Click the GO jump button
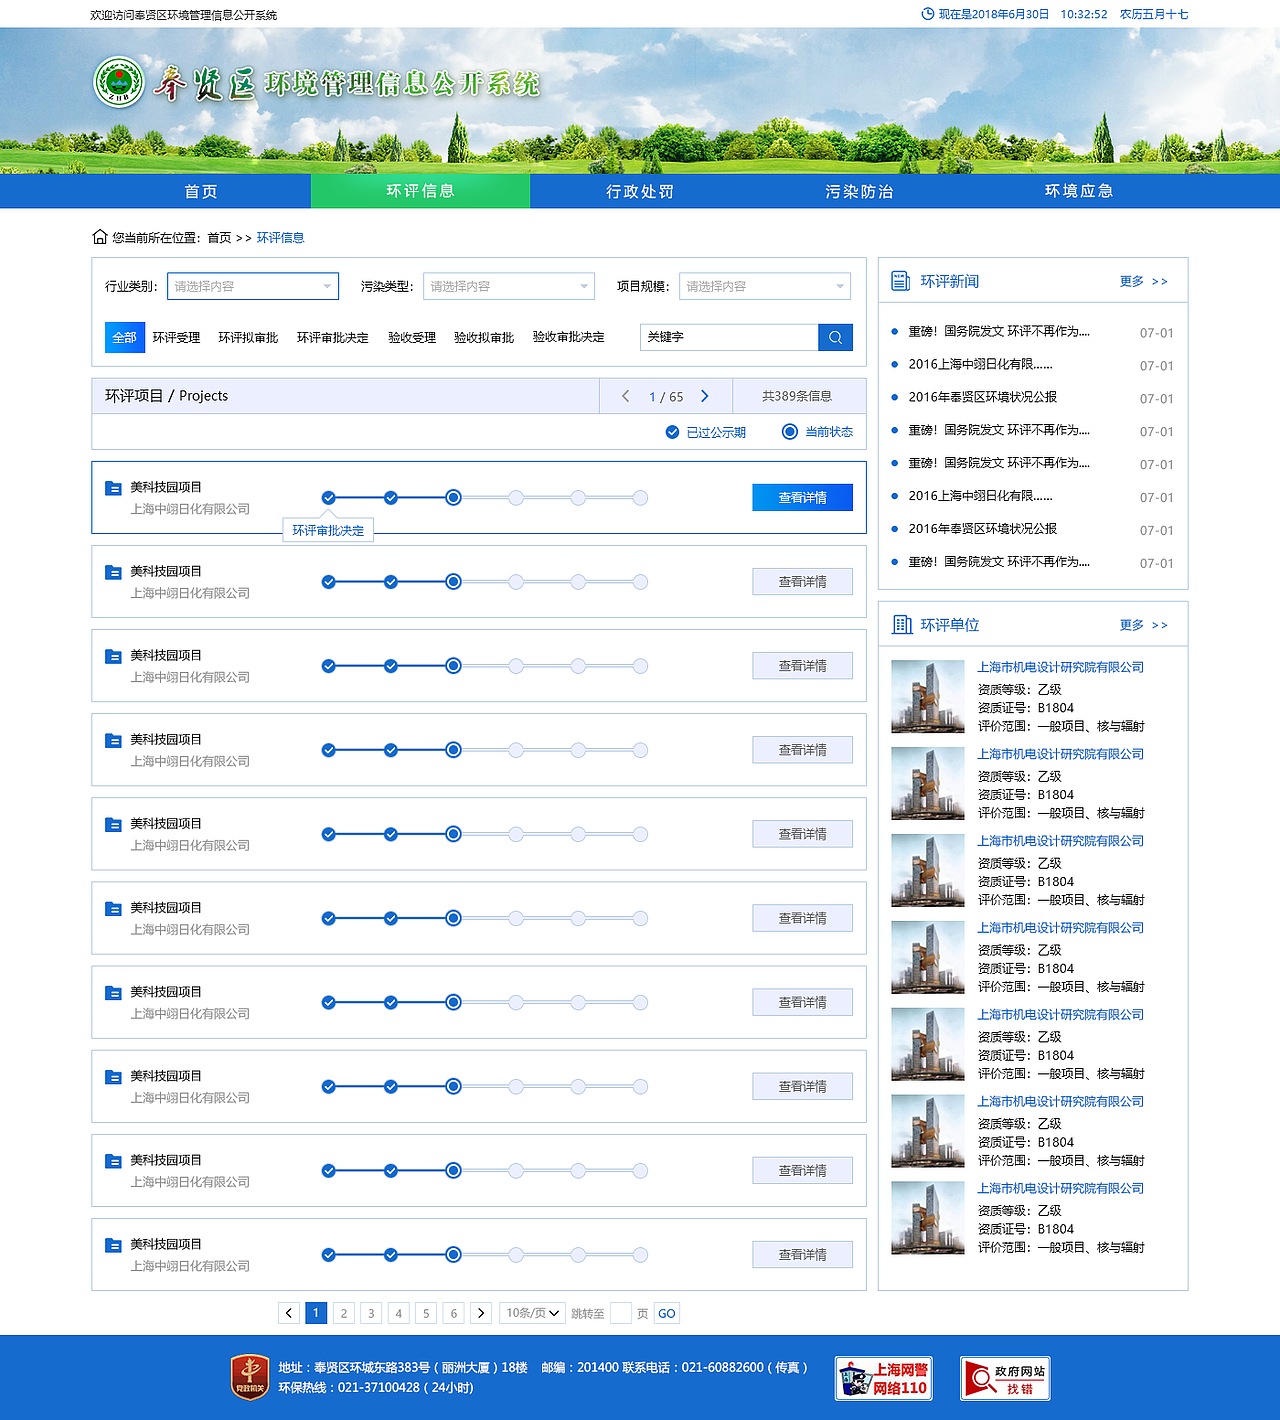The image size is (1280, 1420). (x=667, y=1313)
